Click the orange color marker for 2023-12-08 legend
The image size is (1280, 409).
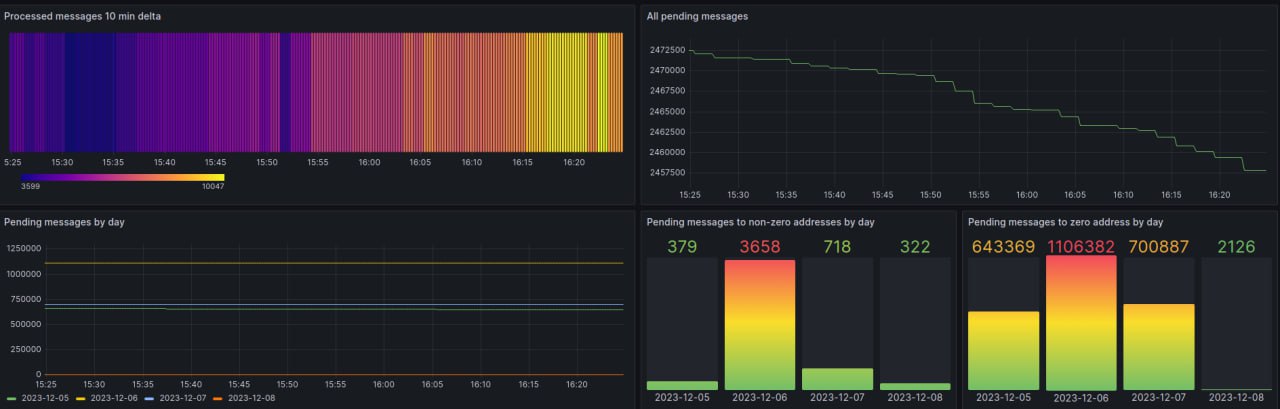[218, 398]
